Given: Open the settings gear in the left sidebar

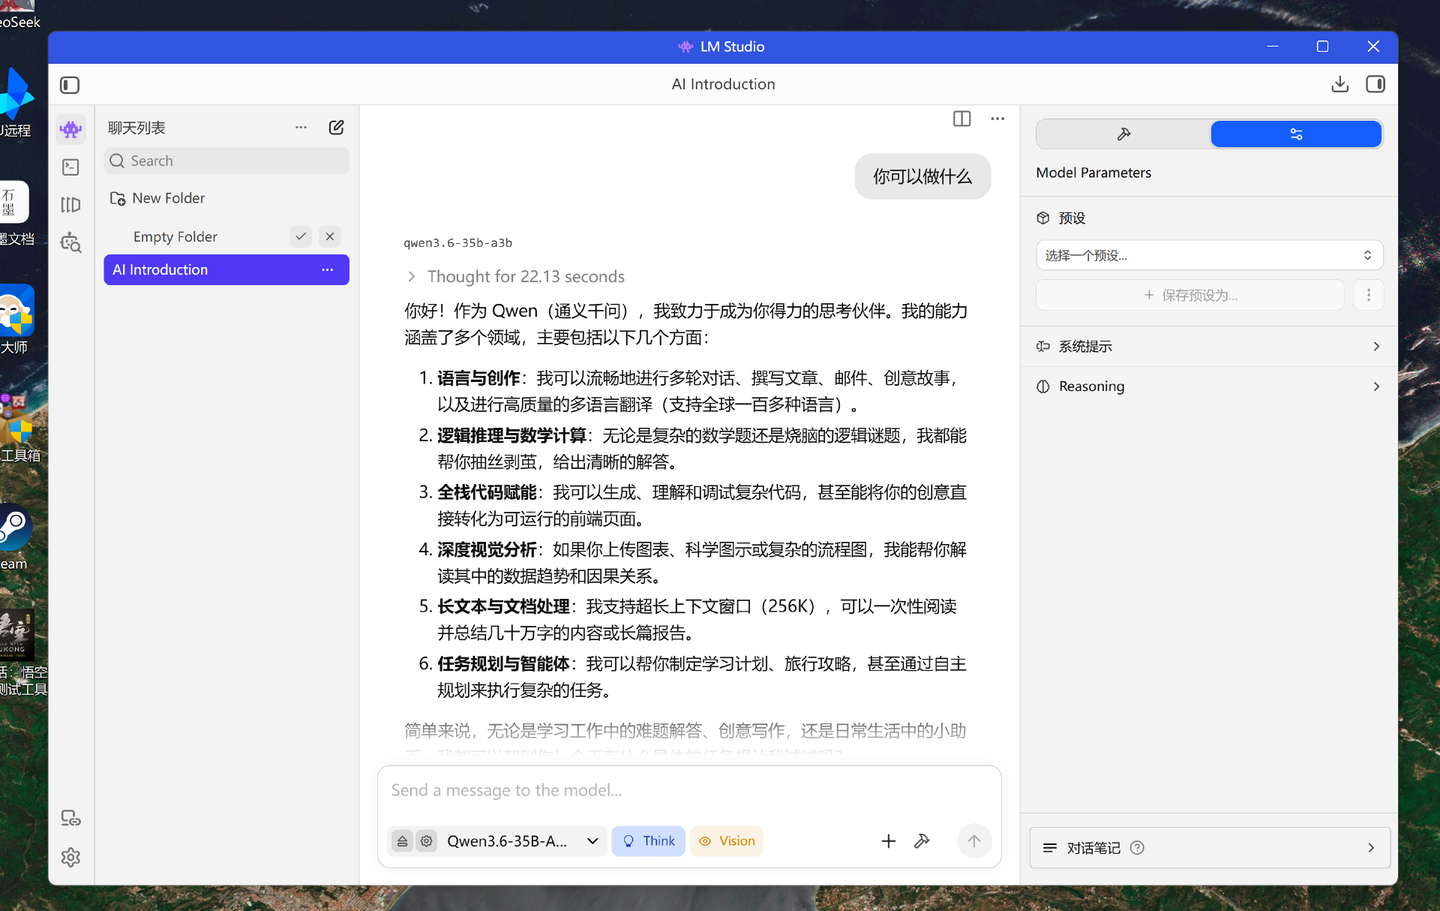Looking at the screenshot, I should 71,857.
